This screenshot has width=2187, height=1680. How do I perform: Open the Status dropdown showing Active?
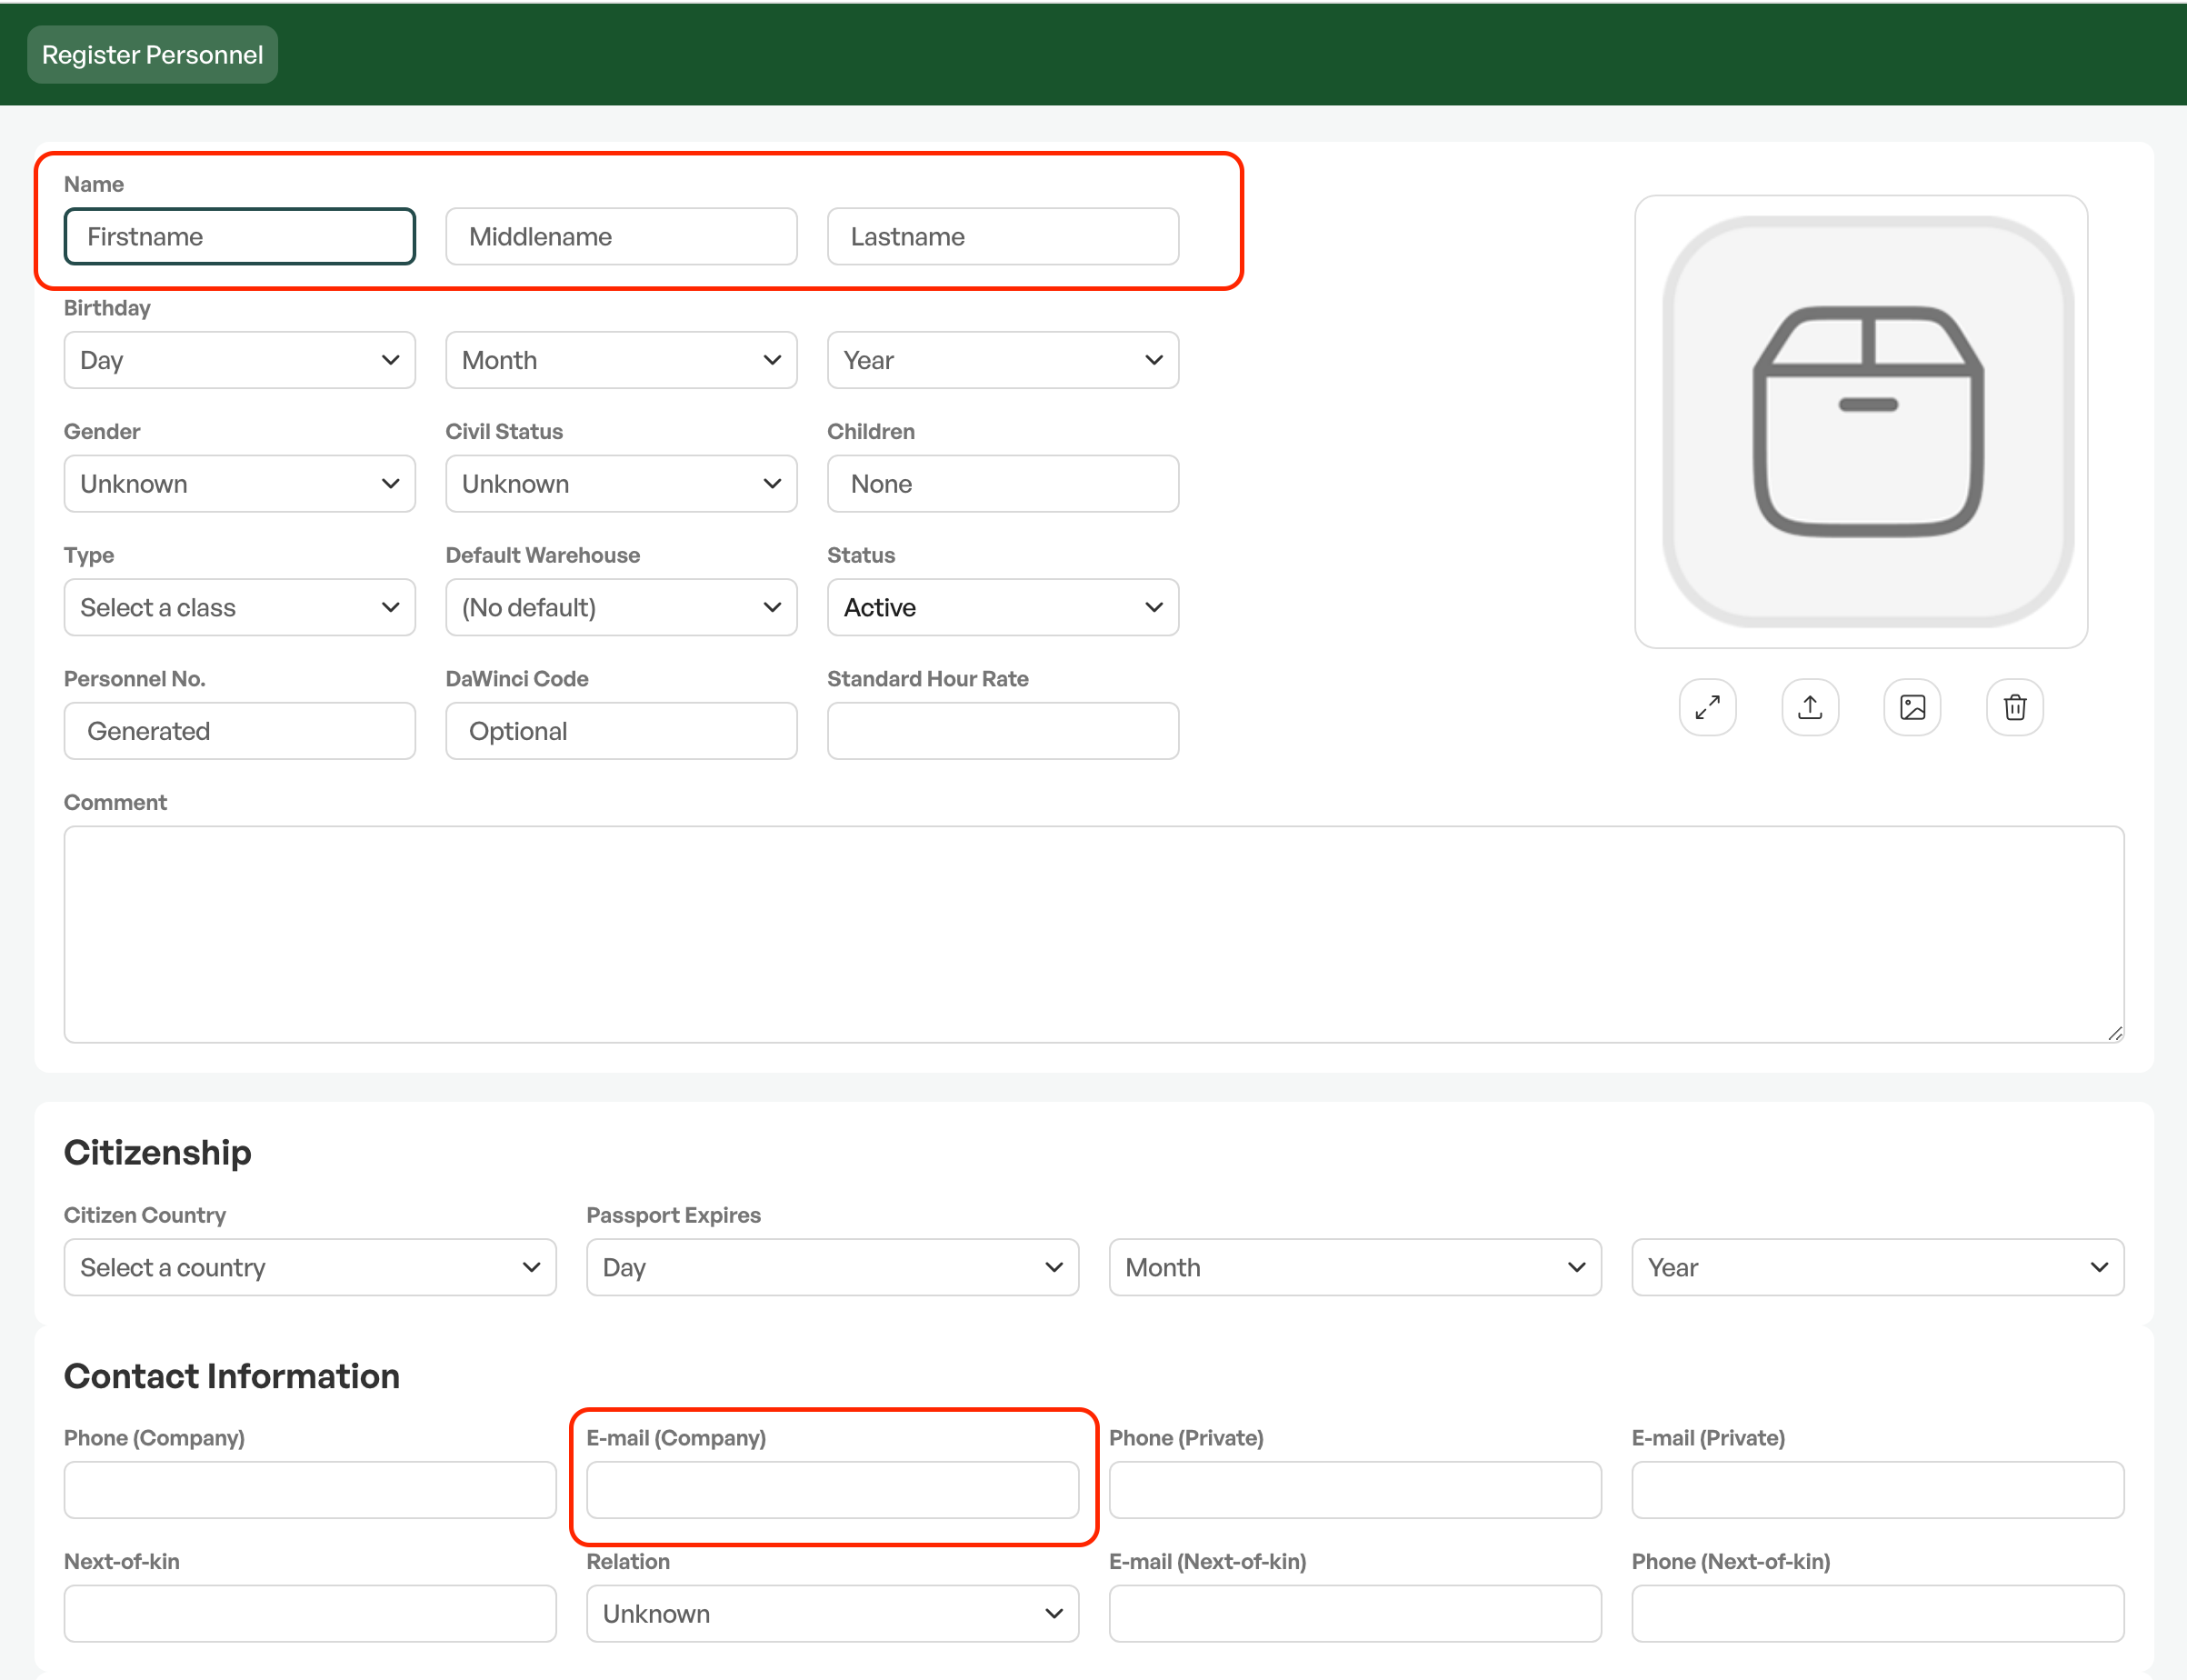point(1003,607)
